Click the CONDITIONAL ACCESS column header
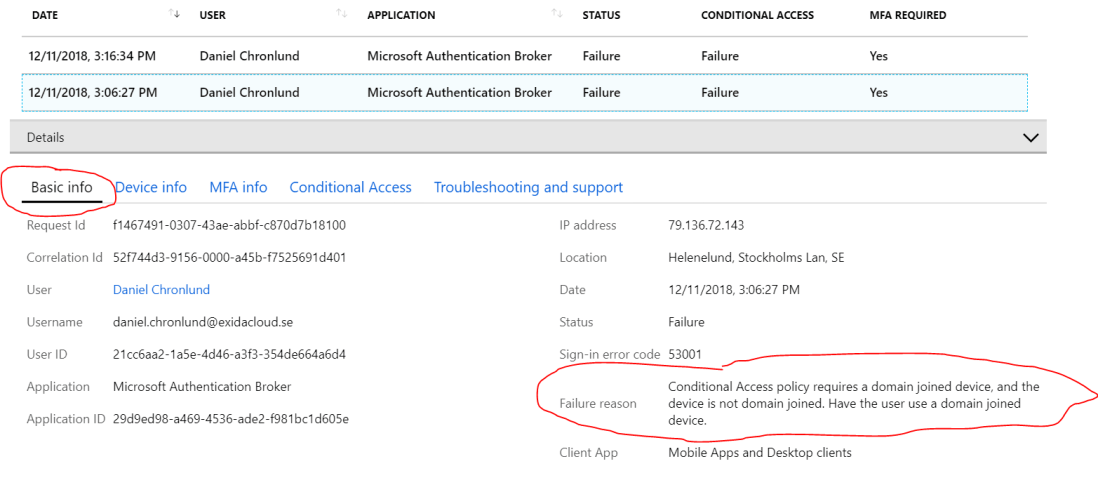Viewport: 1098px width, 492px height. pyautogui.click(x=757, y=15)
